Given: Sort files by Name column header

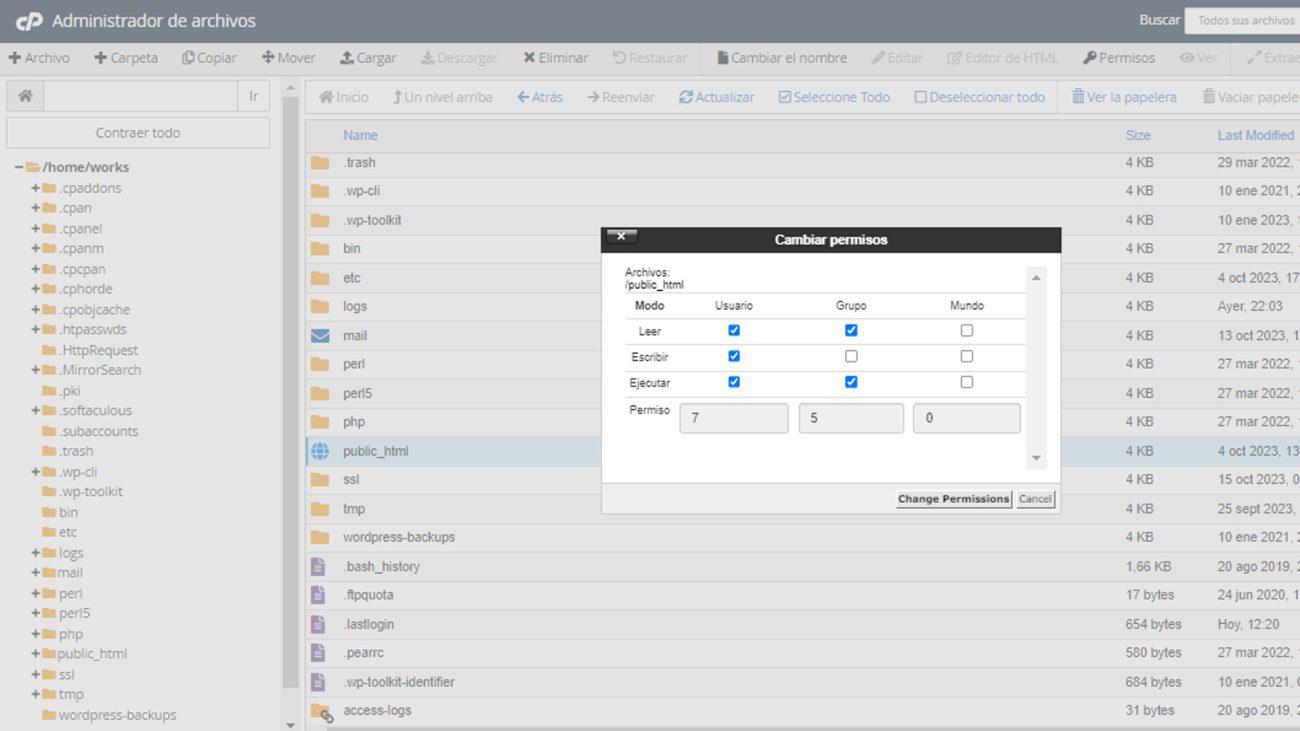Looking at the screenshot, I should coord(360,135).
